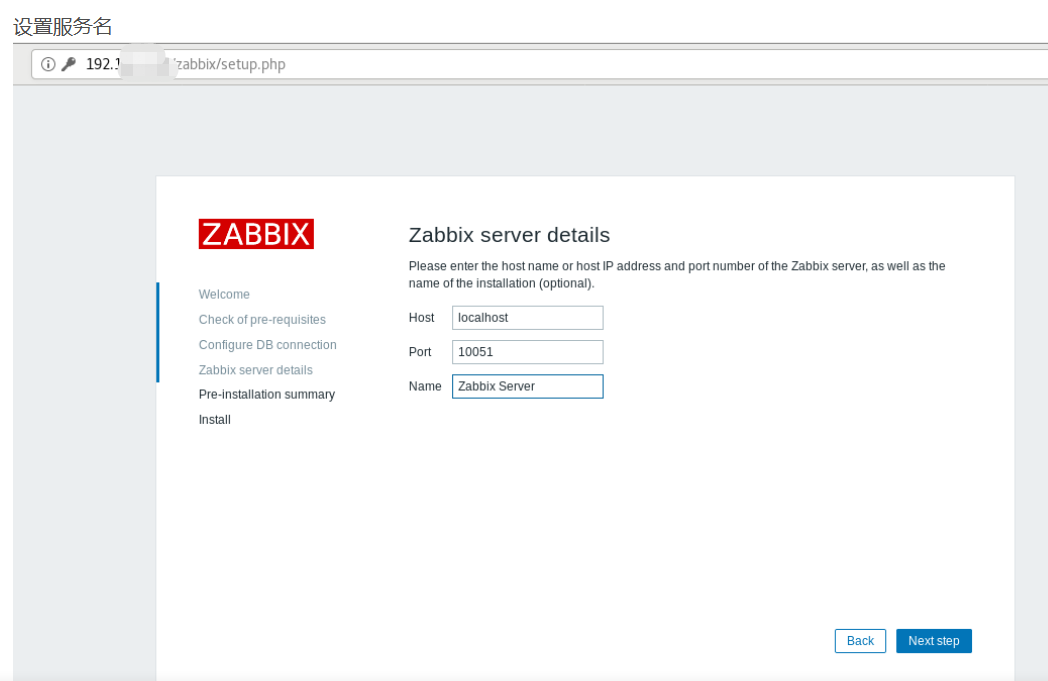Select Configure DB connection step
The image size is (1048, 681).
(267, 345)
